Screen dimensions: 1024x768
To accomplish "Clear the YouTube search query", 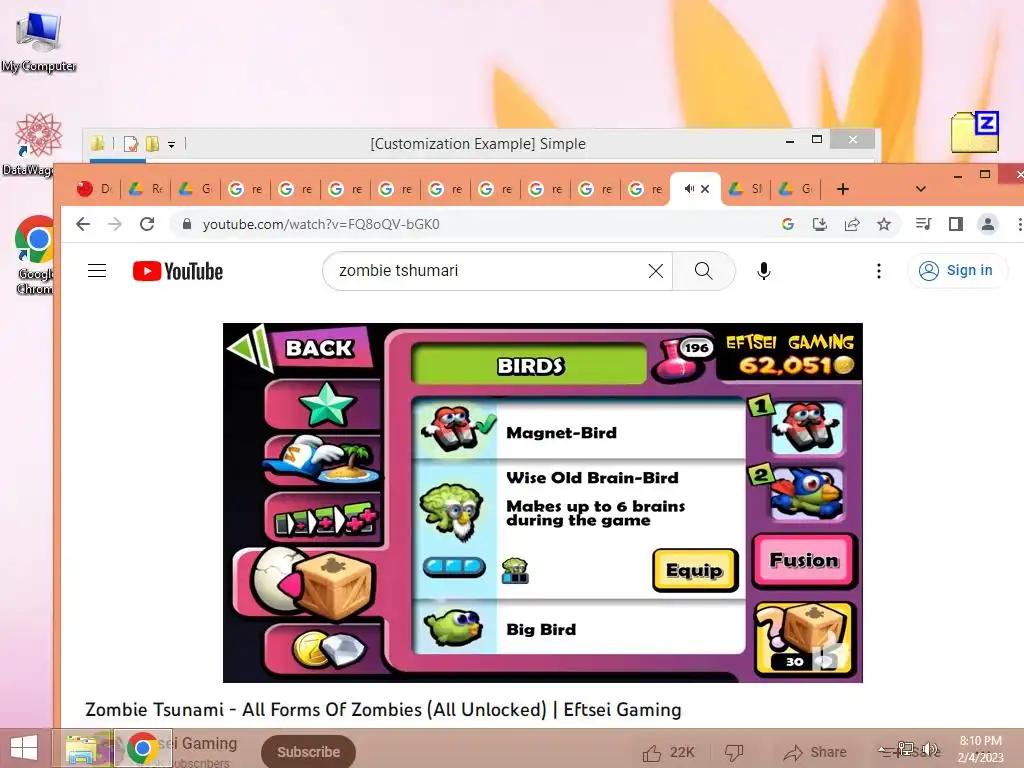I will tap(656, 270).
